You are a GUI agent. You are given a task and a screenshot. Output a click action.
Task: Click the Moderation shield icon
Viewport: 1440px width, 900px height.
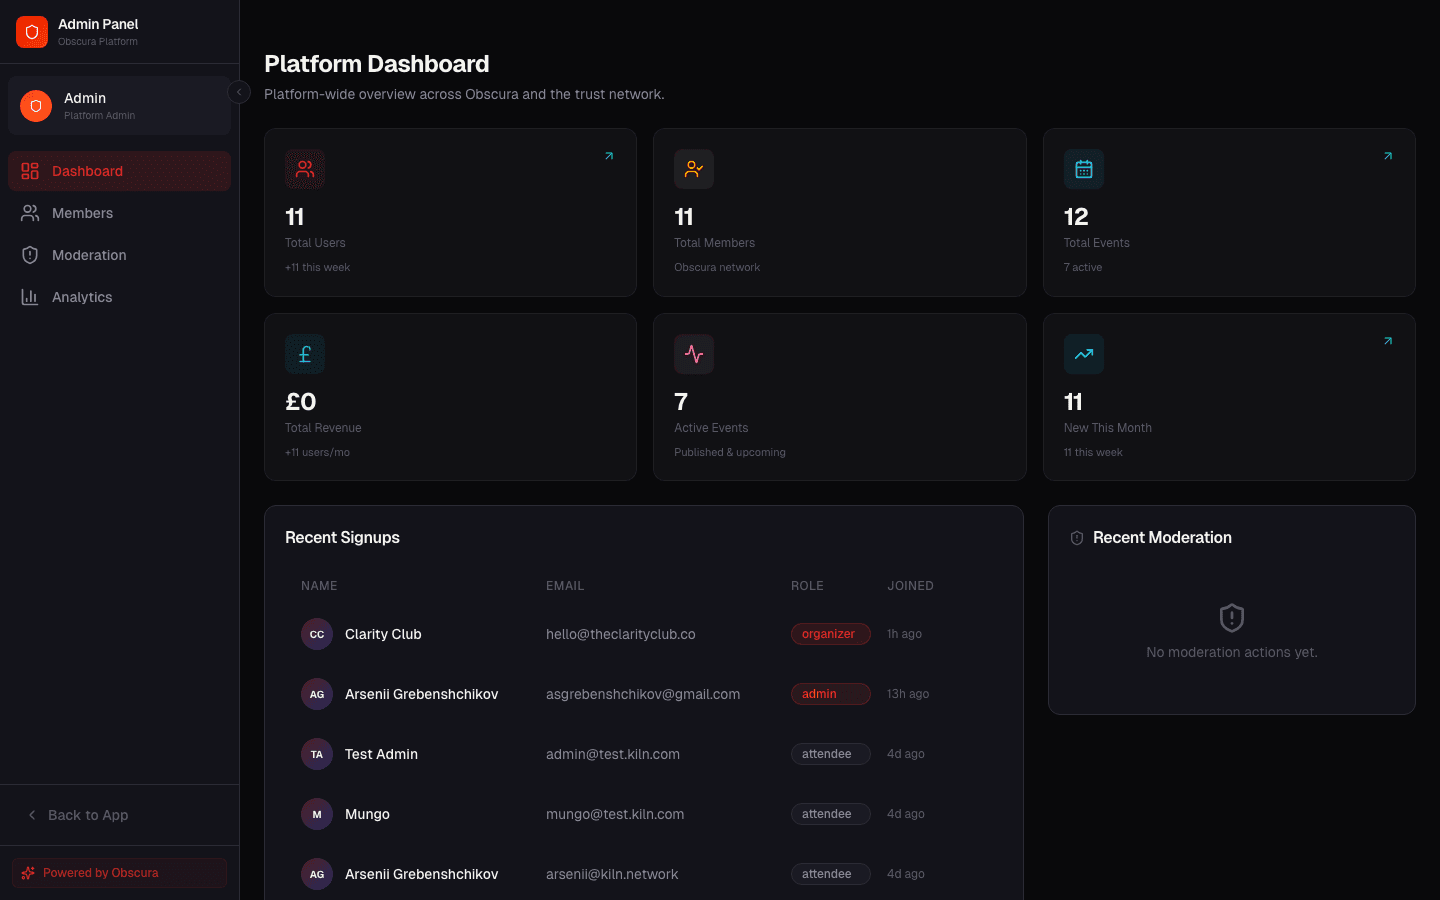(31, 255)
